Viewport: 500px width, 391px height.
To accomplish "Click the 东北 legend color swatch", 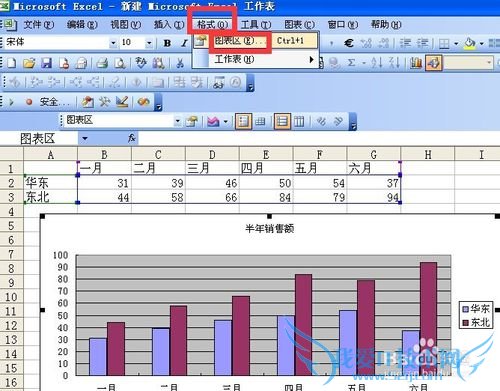I will [466, 323].
